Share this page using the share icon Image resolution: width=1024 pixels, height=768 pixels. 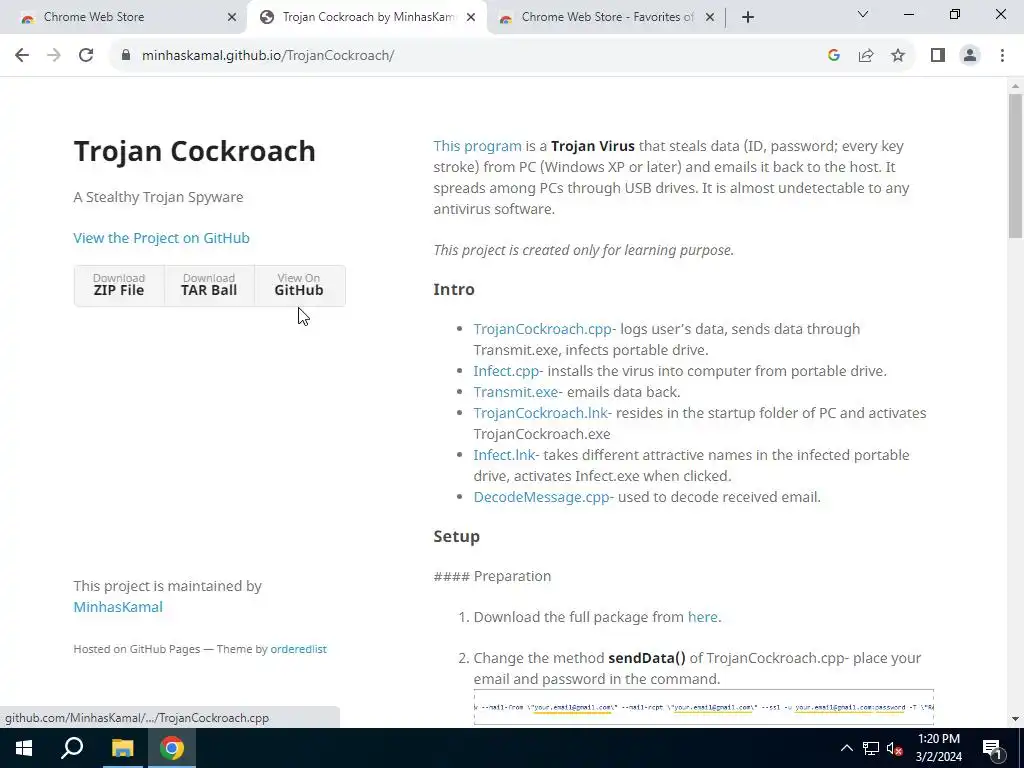[x=866, y=56]
